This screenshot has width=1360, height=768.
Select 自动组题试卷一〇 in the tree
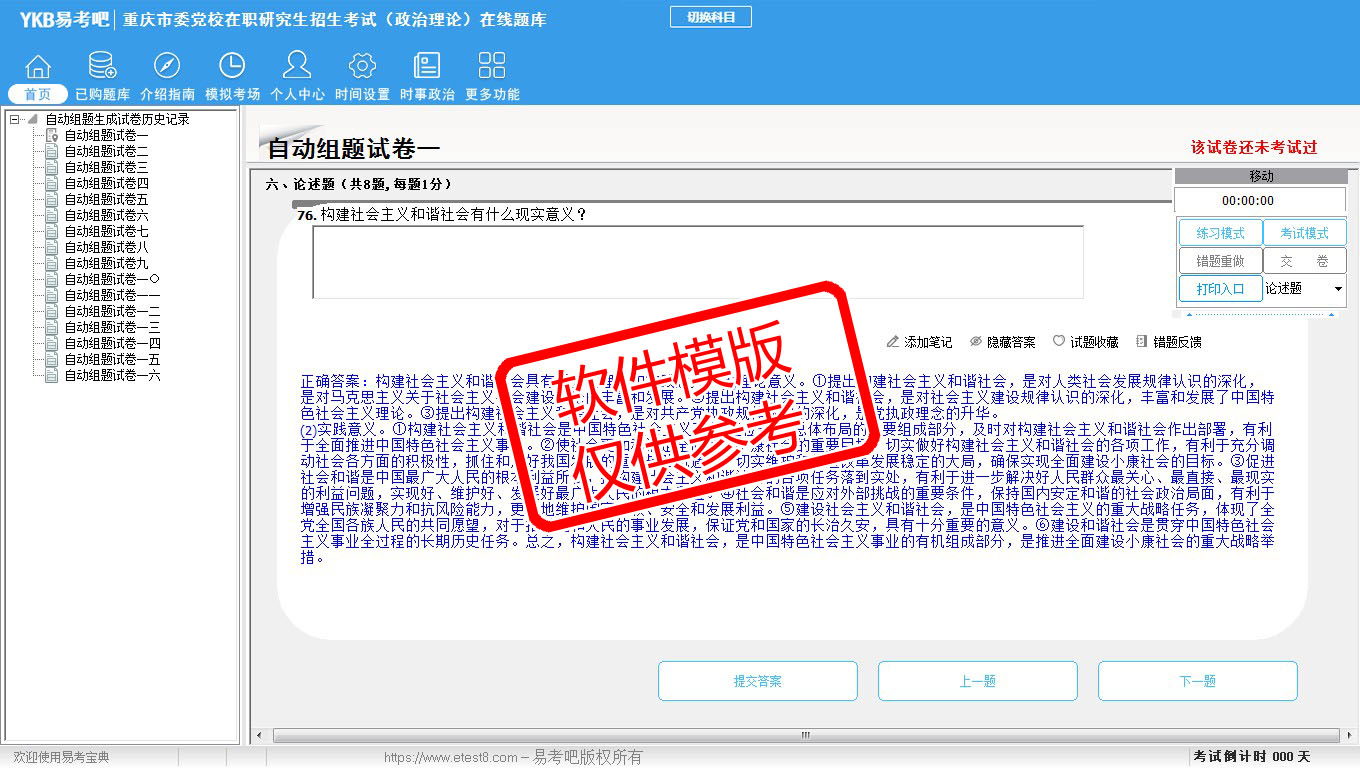pyautogui.click(x=112, y=279)
